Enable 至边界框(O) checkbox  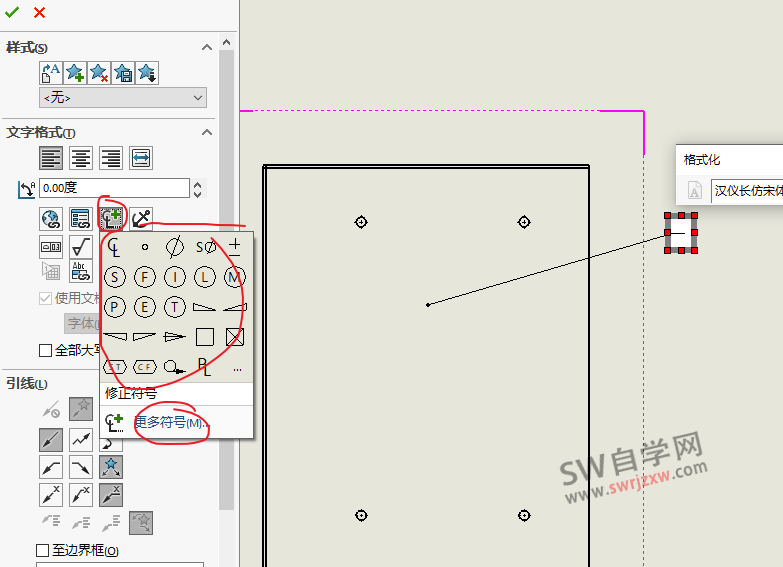(x=42, y=551)
